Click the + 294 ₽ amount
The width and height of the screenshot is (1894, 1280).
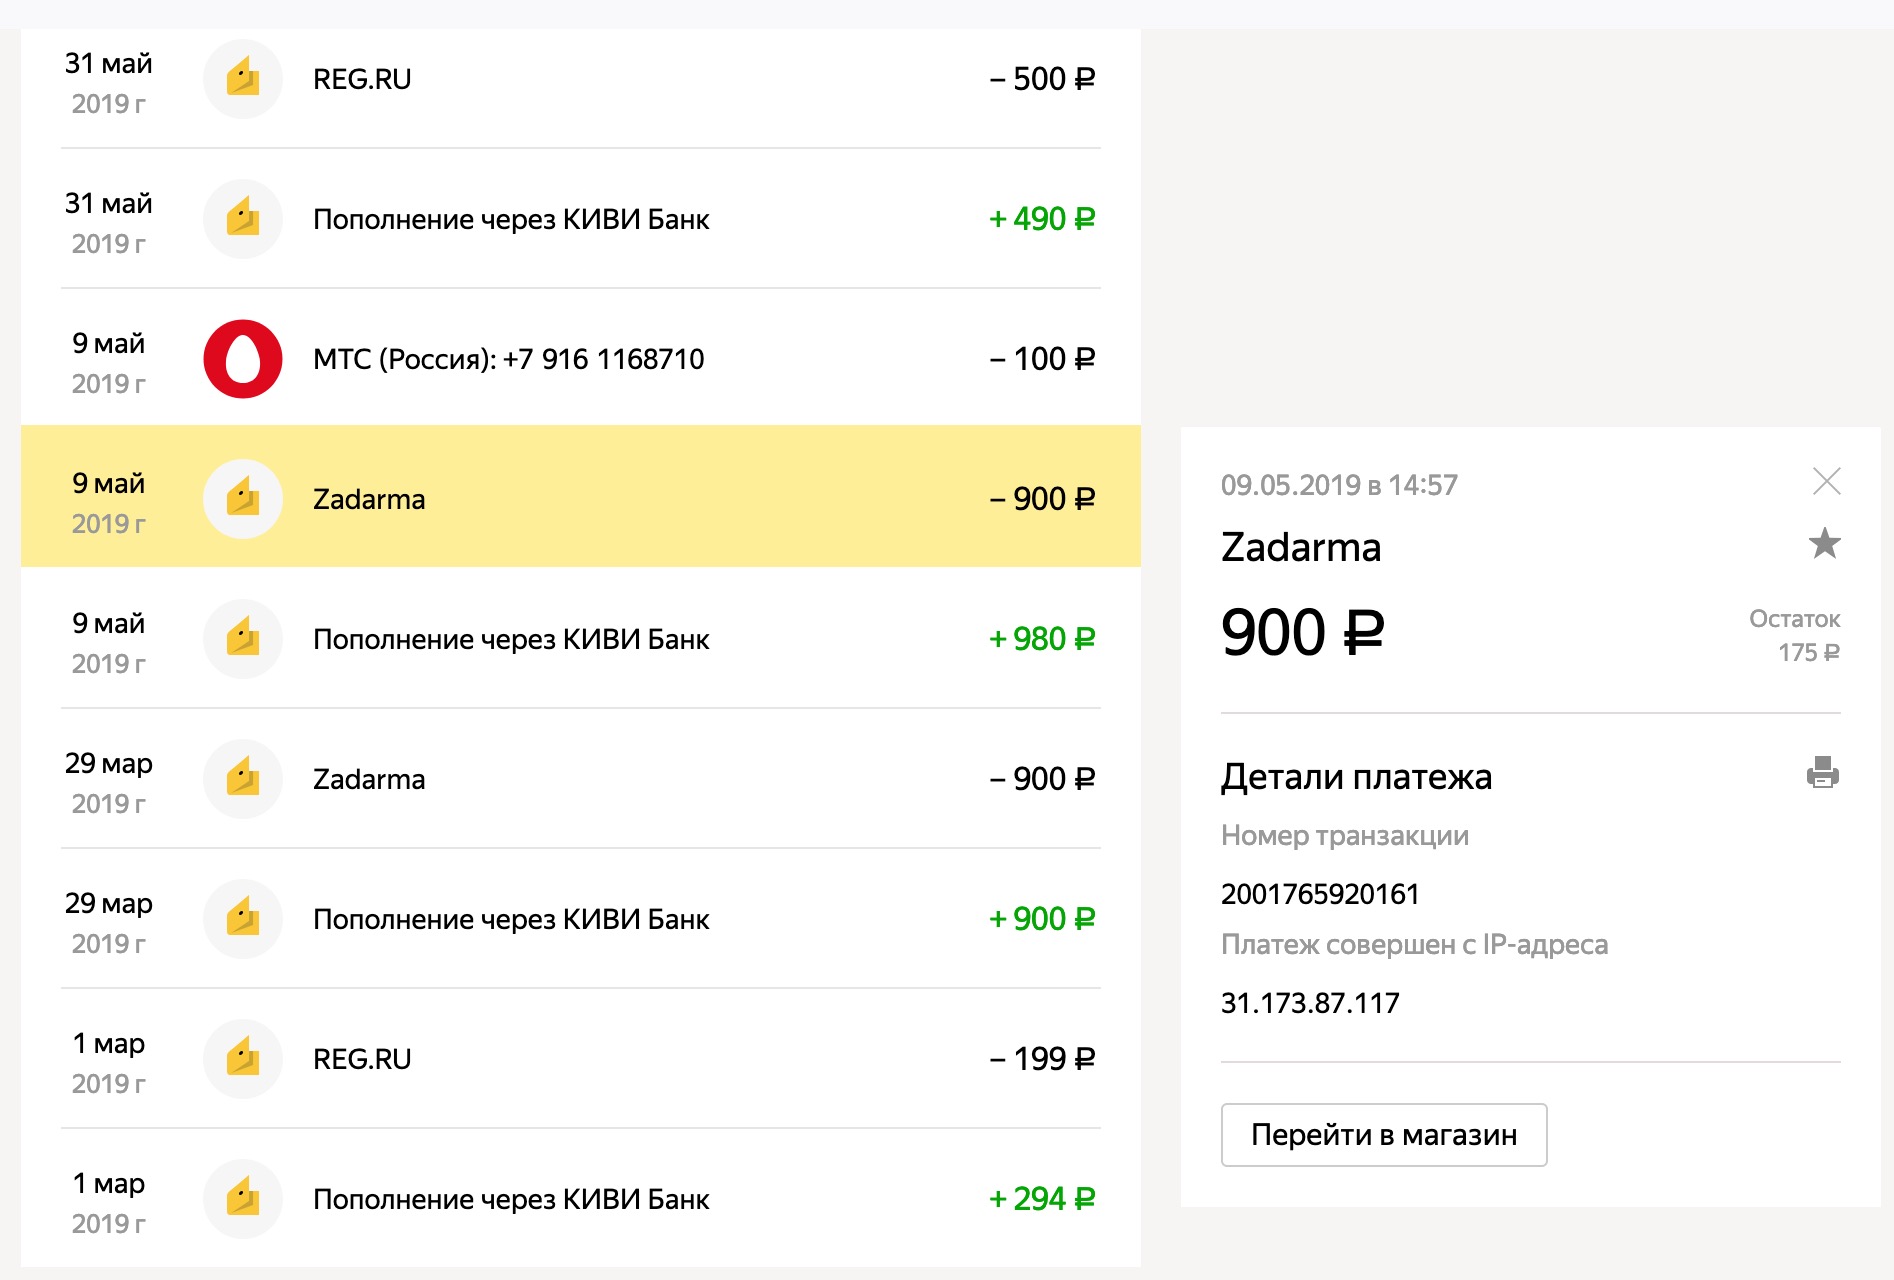1042,1199
